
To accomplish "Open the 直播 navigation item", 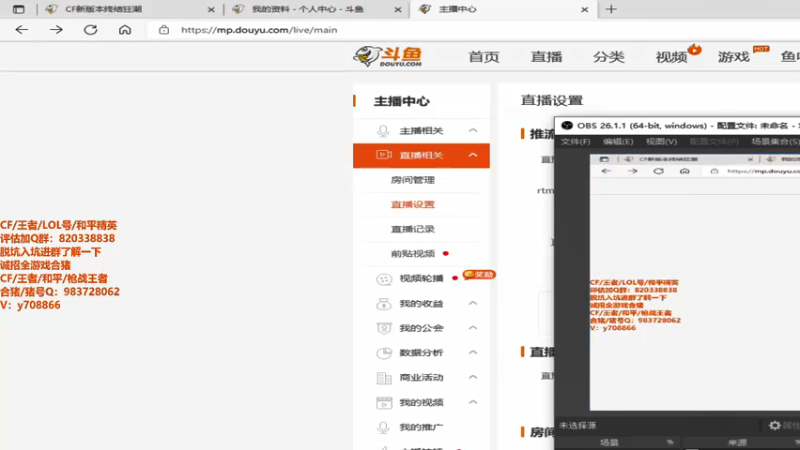I will click(x=546, y=57).
